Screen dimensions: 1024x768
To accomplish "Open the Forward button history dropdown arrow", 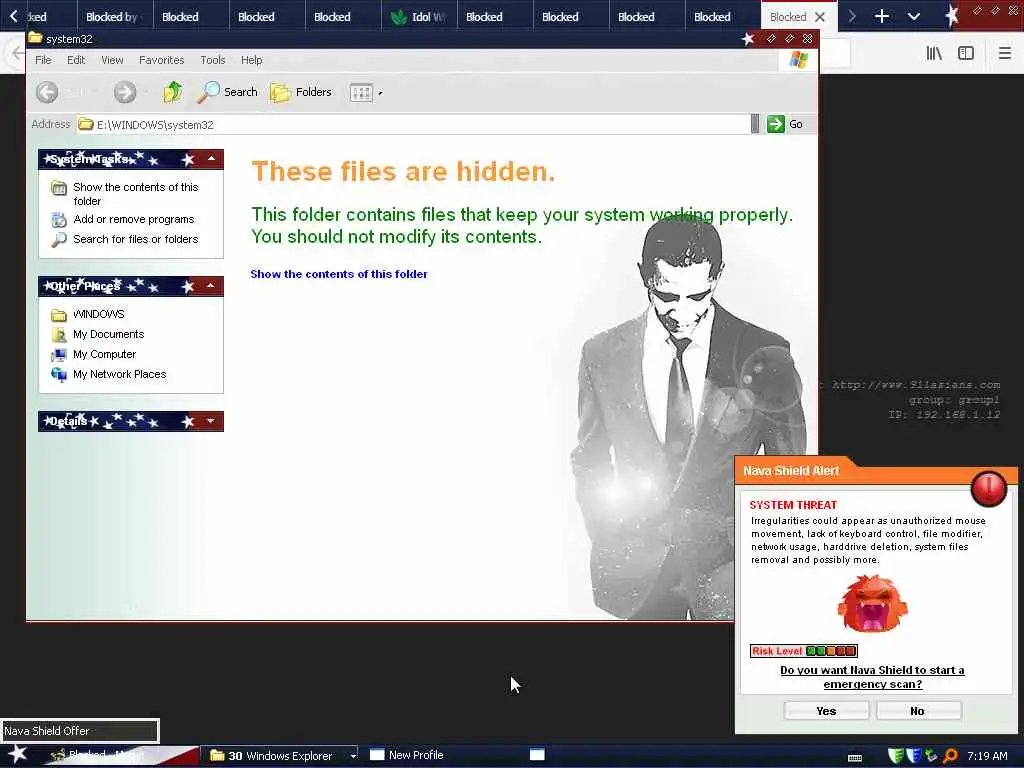I will click(x=145, y=93).
